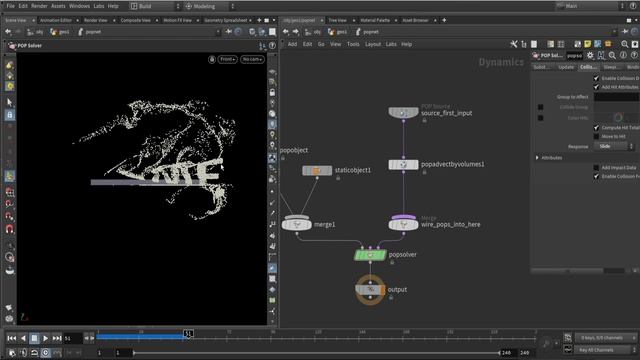Click the current frame number field
Image resolution: width=640 pixels, height=360 pixels.
[x=72, y=338]
